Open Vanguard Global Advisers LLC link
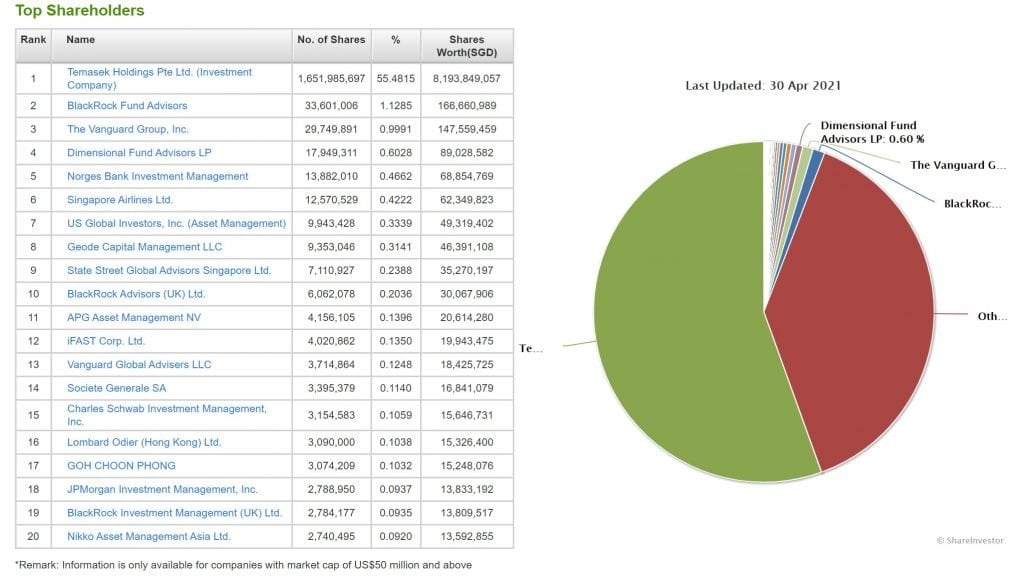Image resolution: width=1024 pixels, height=578 pixels. (139, 364)
